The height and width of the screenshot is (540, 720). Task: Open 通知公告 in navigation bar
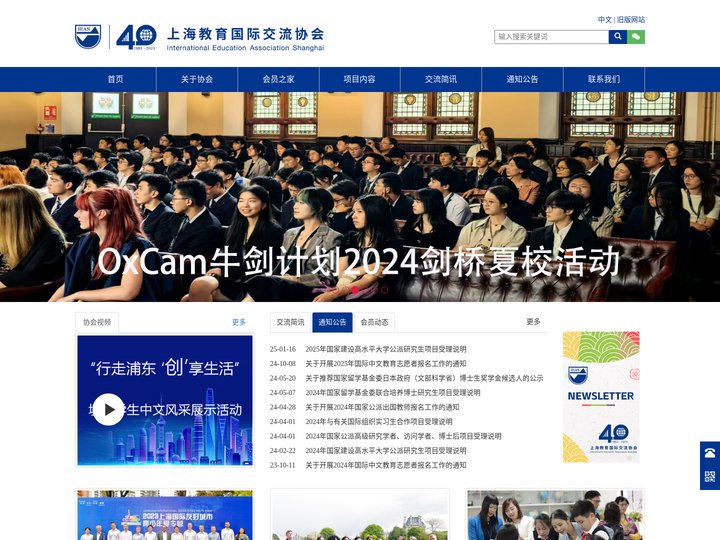tap(522, 79)
